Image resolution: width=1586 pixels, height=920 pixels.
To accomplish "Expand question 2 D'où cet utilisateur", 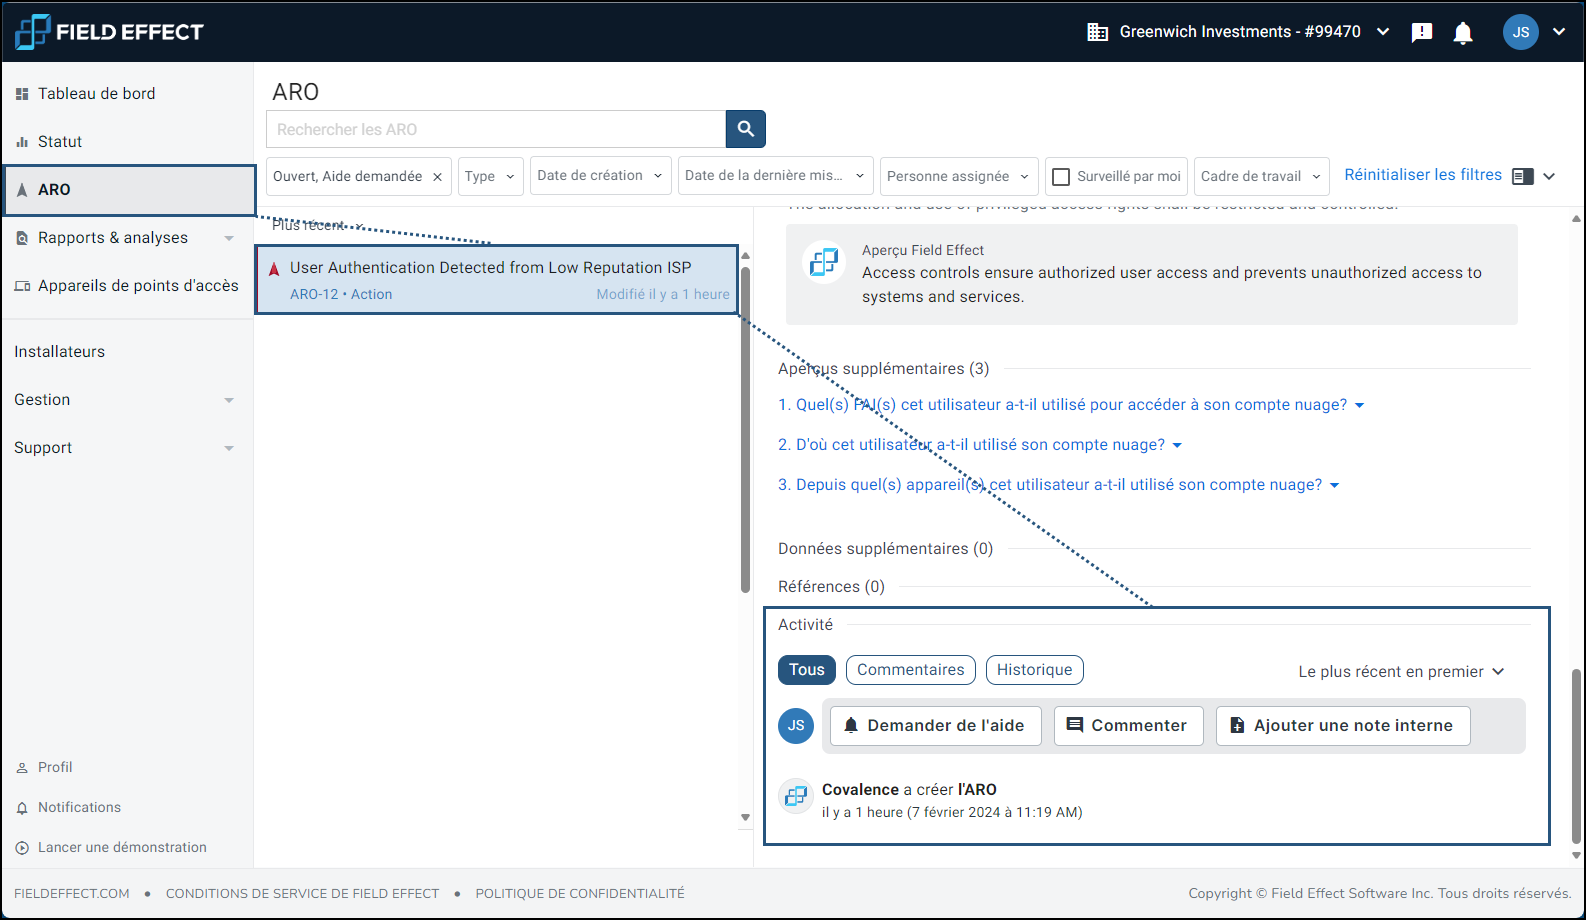I will 980,445.
